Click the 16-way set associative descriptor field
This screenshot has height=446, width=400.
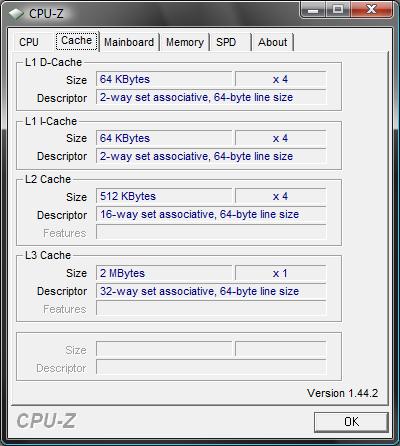(x=211, y=214)
